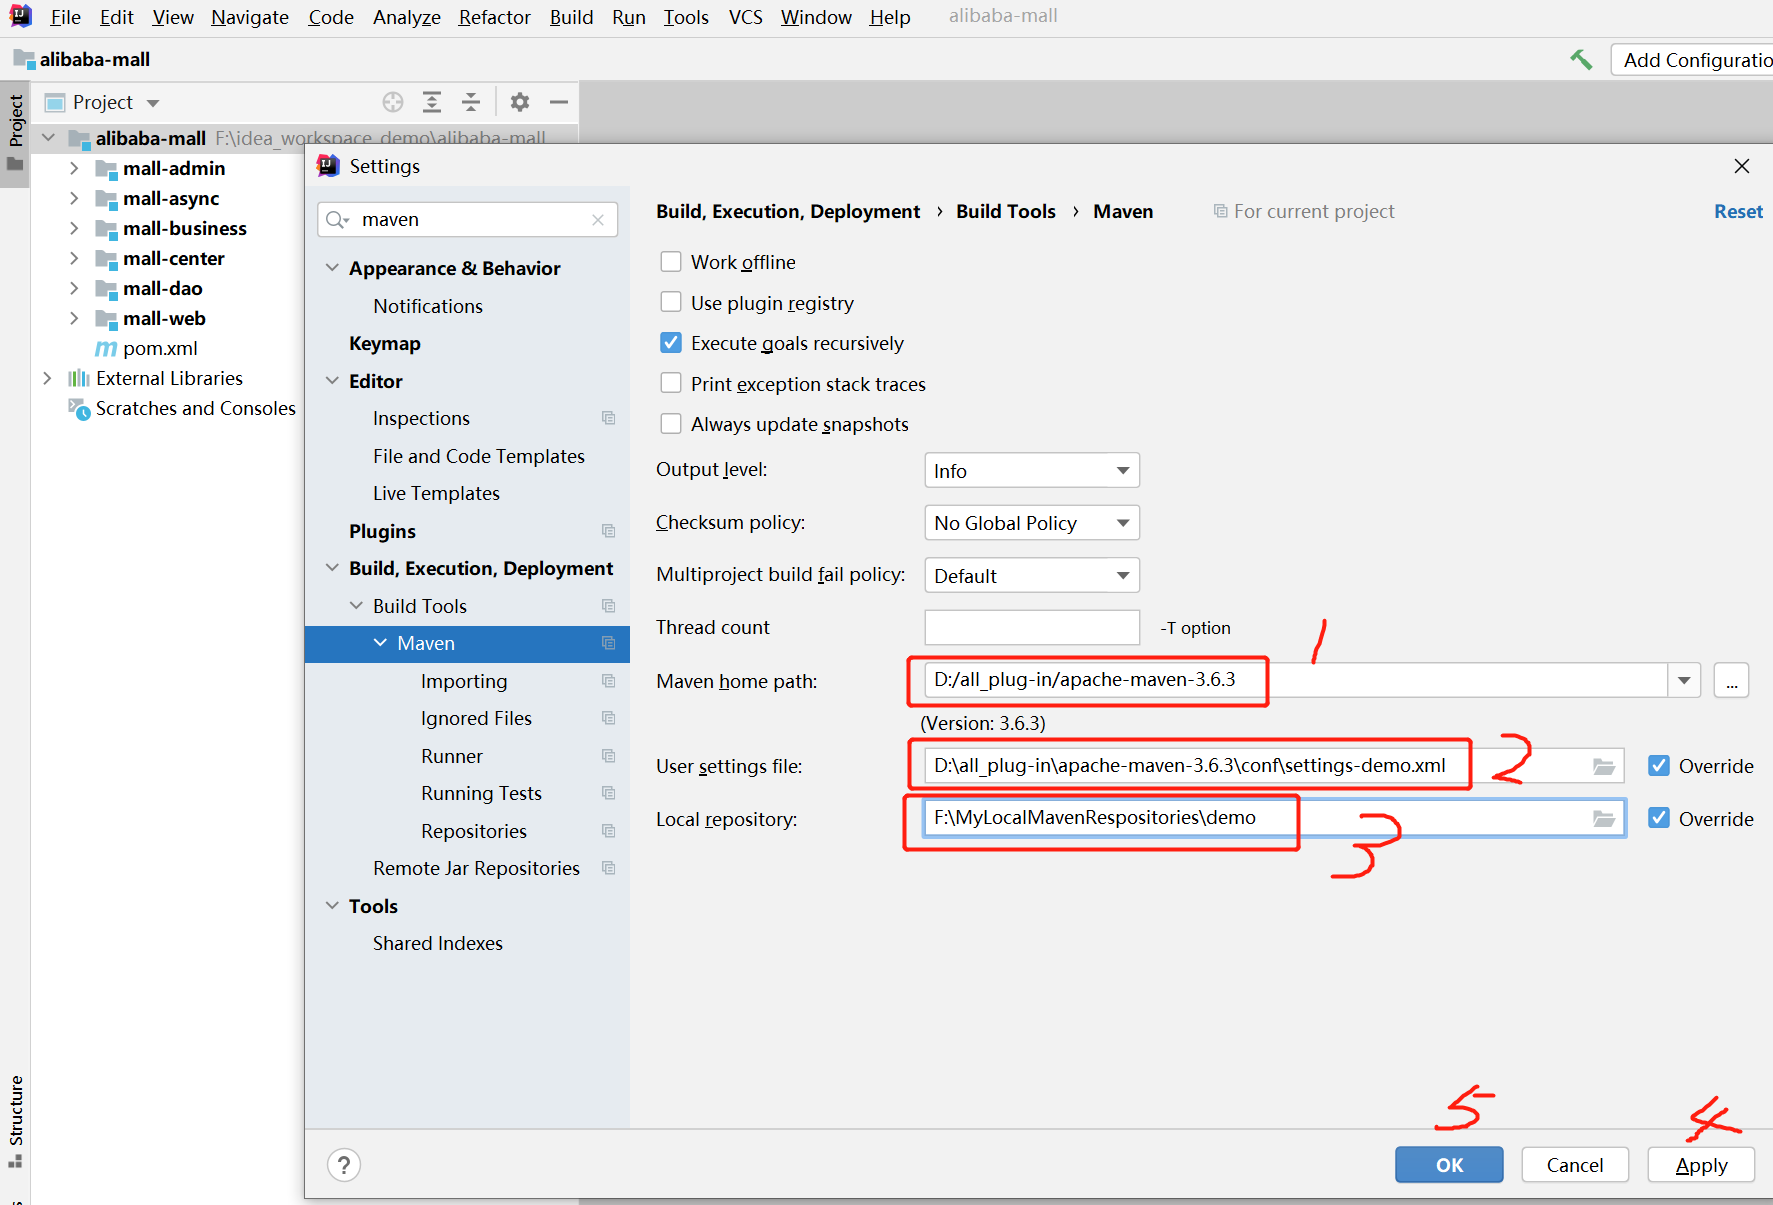Click the project-level icon beside Plugins

[x=608, y=531]
